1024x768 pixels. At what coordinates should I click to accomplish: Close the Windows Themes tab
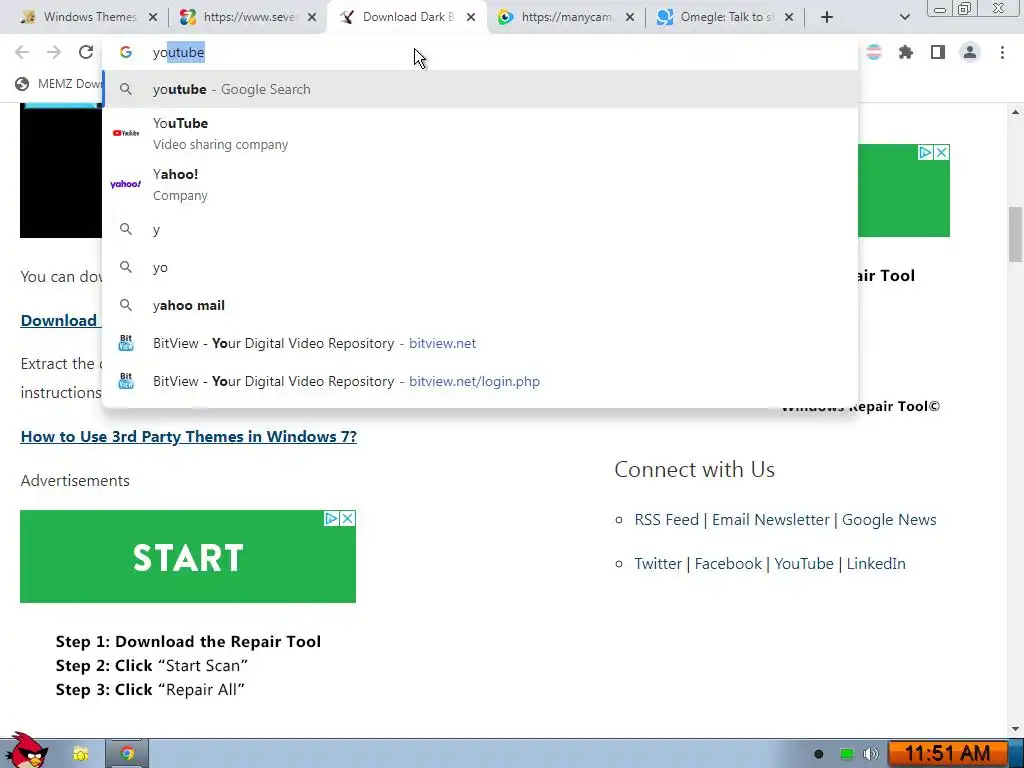(x=153, y=17)
